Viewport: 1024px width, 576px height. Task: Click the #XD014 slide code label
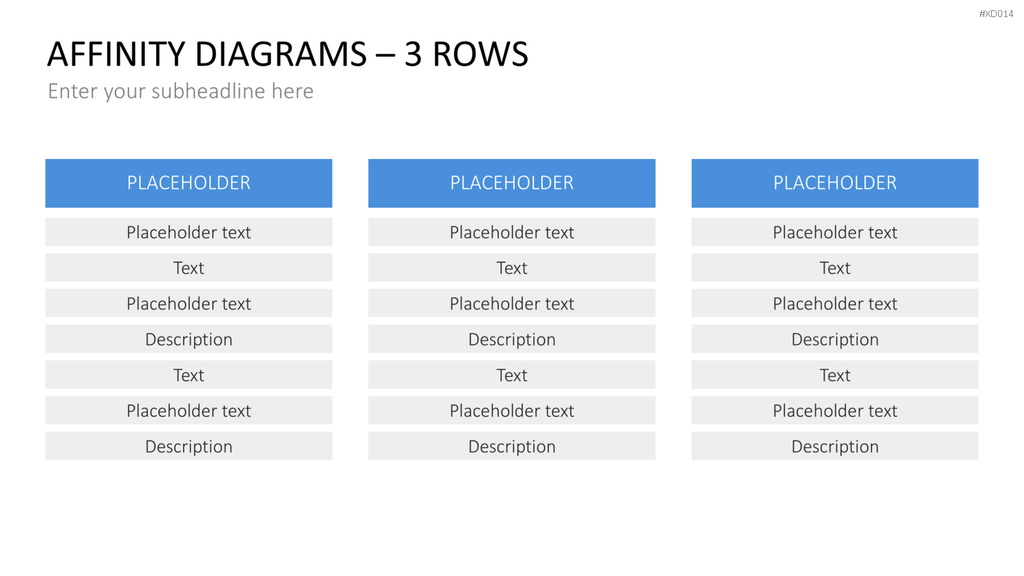tap(996, 14)
